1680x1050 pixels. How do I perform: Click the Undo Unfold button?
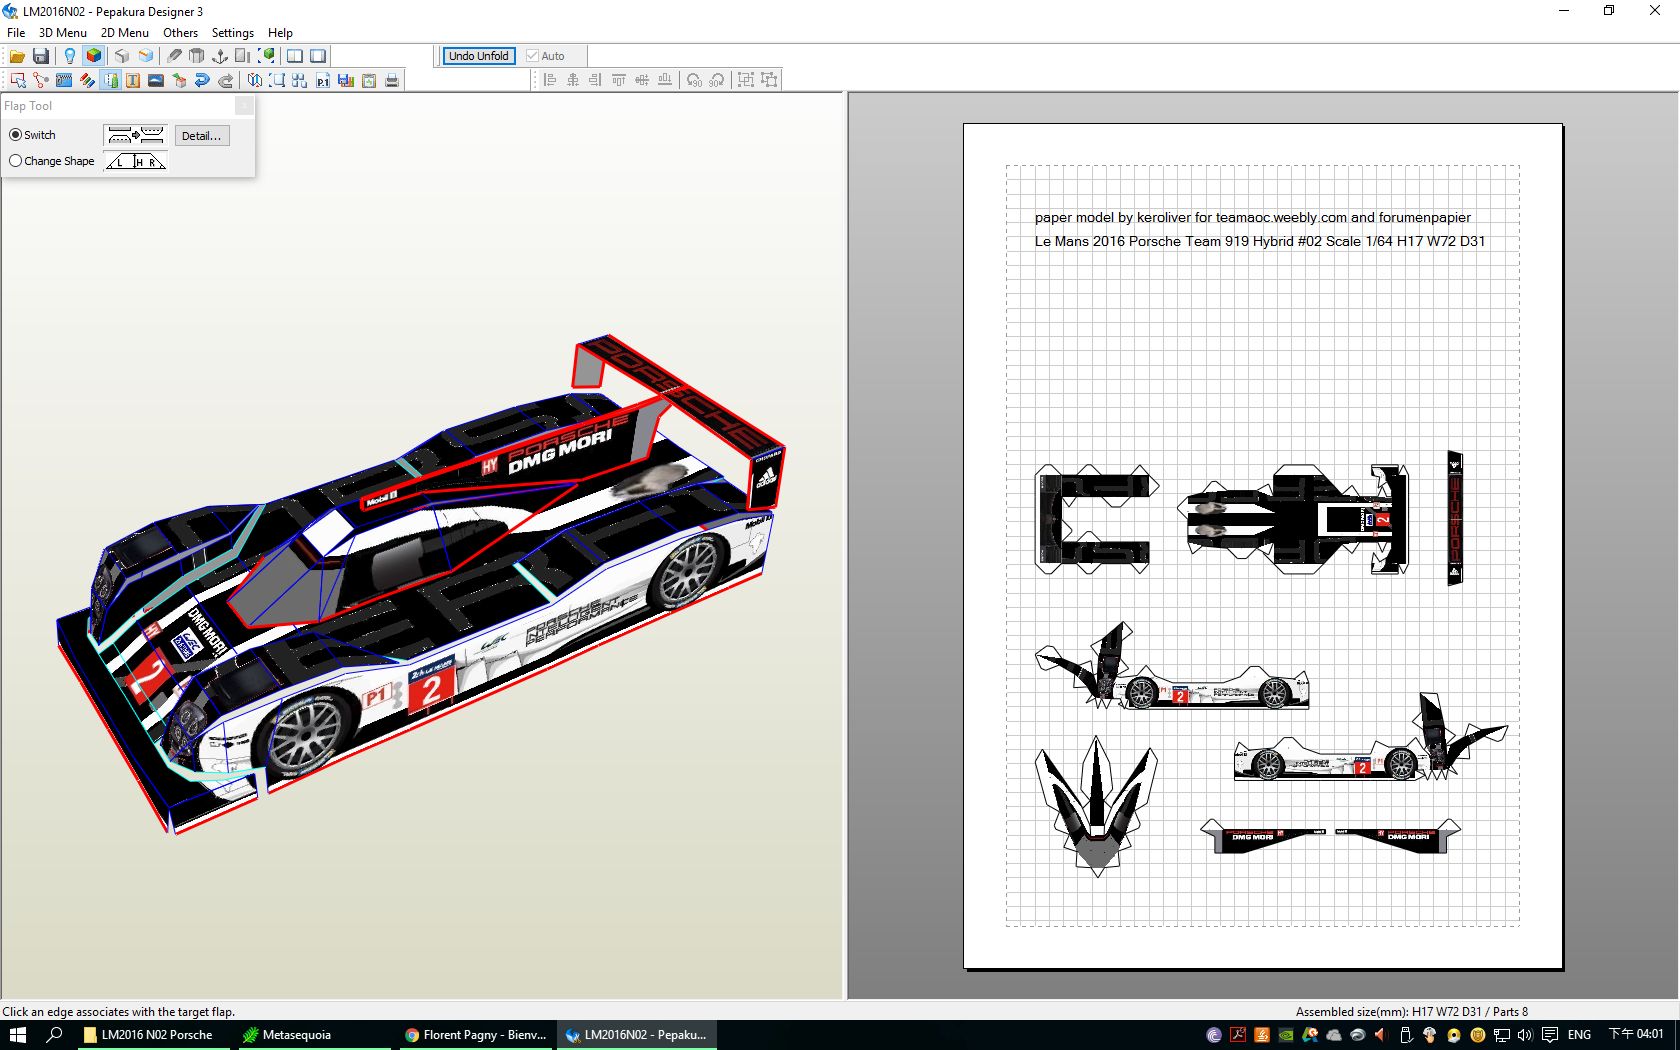coord(478,56)
